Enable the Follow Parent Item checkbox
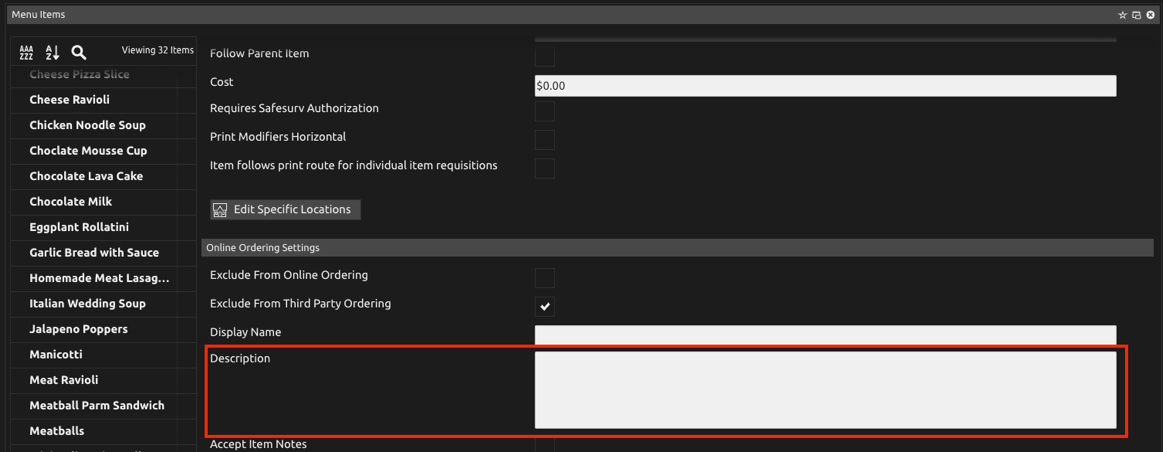This screenshot has height=452, width=1163. (544, 56)
